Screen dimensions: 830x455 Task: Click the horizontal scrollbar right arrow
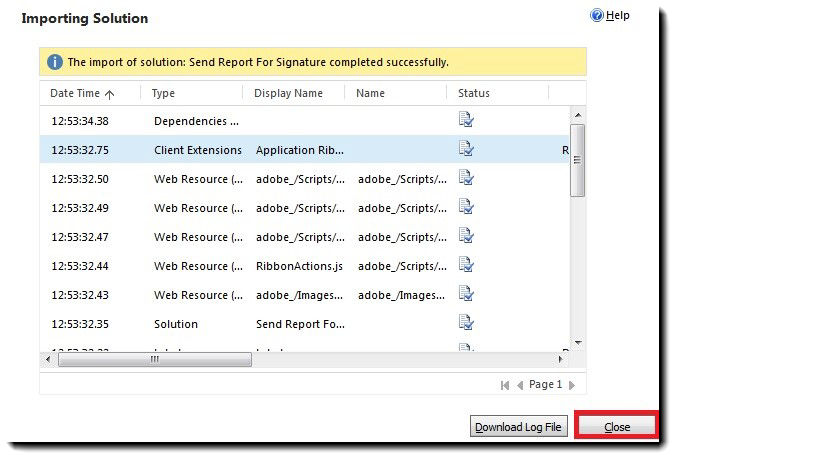(x=561, y=359)
